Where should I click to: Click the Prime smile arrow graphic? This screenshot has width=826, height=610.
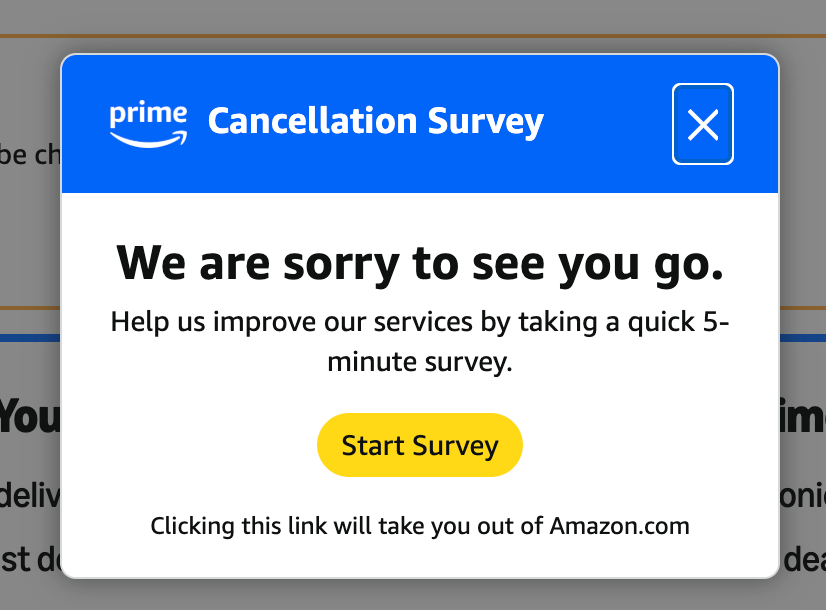(x=148, y=140)
